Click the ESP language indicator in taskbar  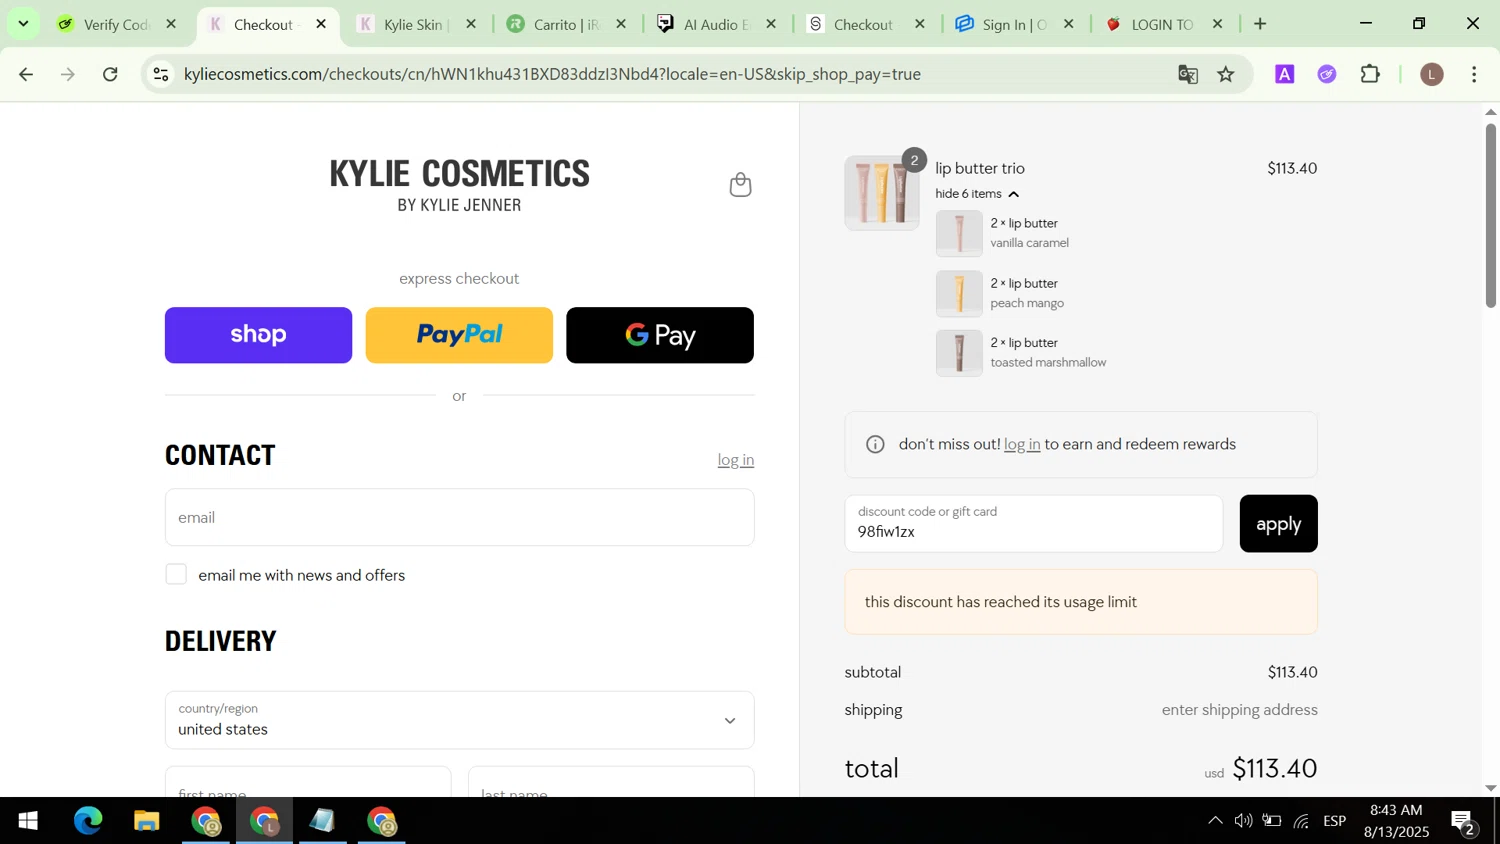1335,821
